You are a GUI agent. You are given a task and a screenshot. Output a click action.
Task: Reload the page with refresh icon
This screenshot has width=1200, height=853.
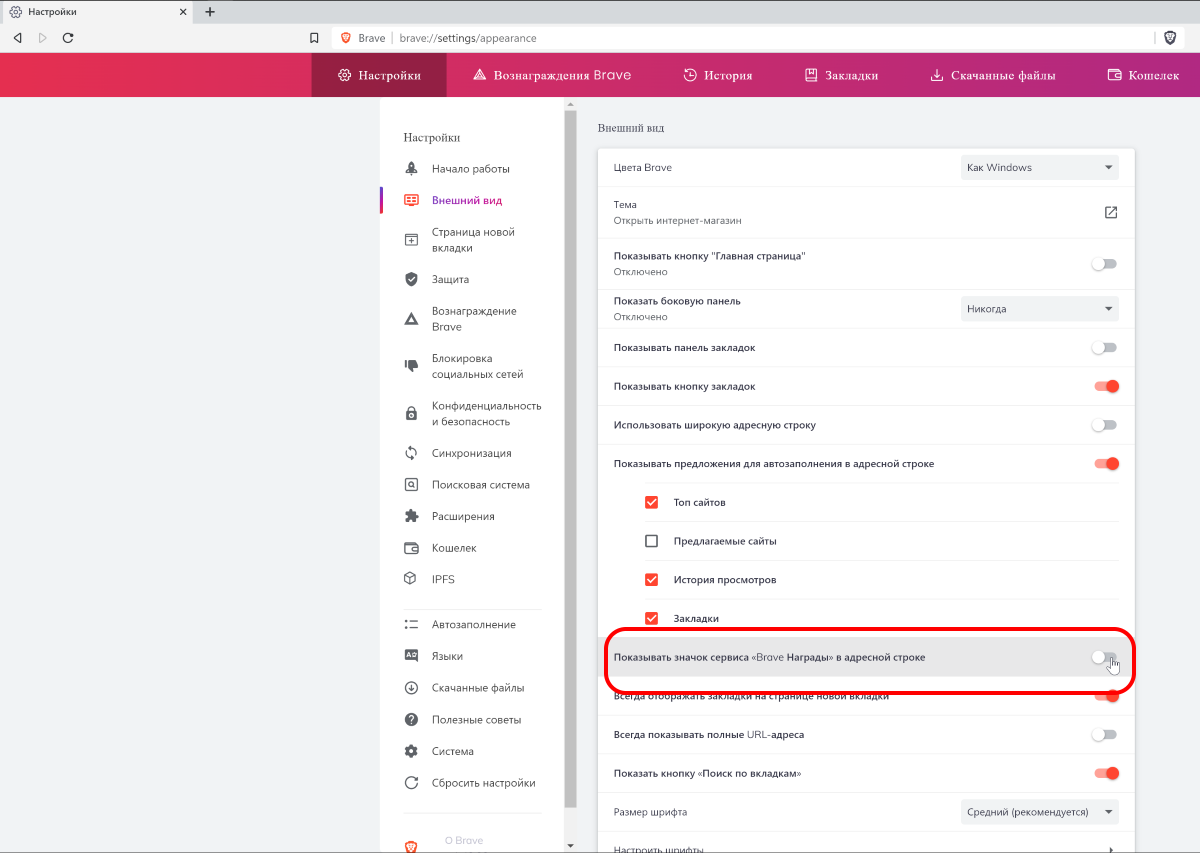[68, 38]
